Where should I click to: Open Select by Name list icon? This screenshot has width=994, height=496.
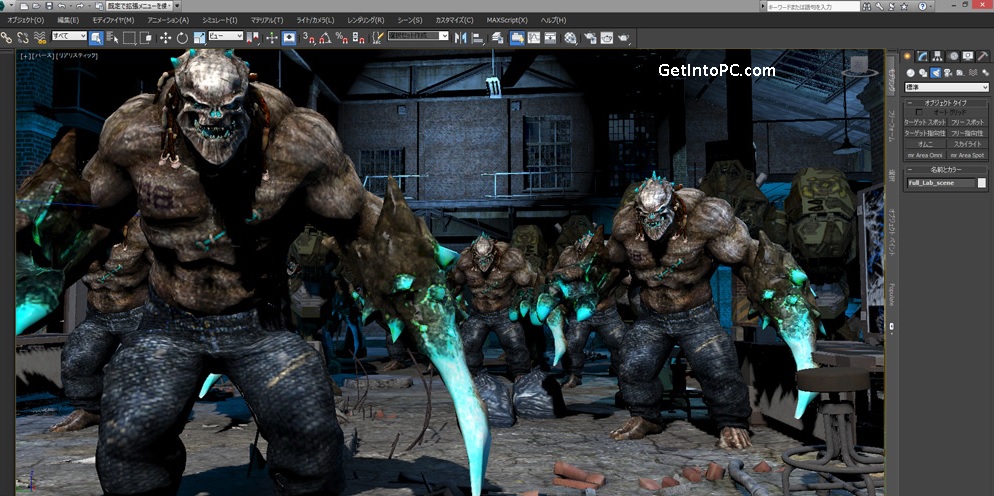tap(113, 38)
